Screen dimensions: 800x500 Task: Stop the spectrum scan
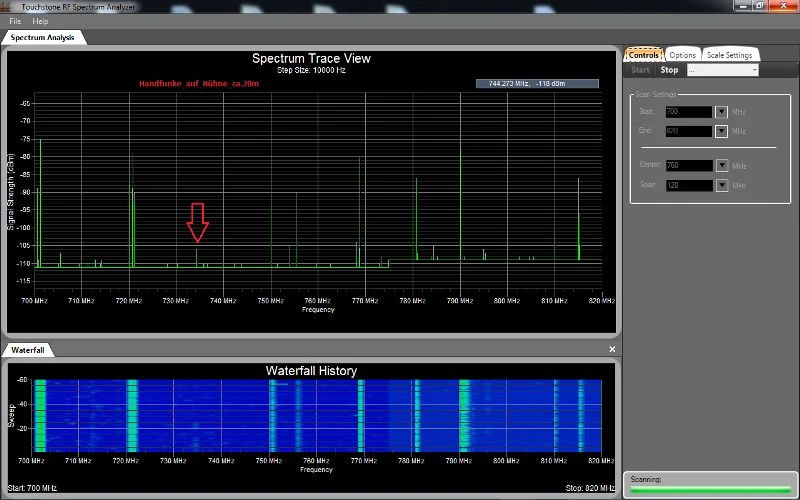[x=669, y=70]
